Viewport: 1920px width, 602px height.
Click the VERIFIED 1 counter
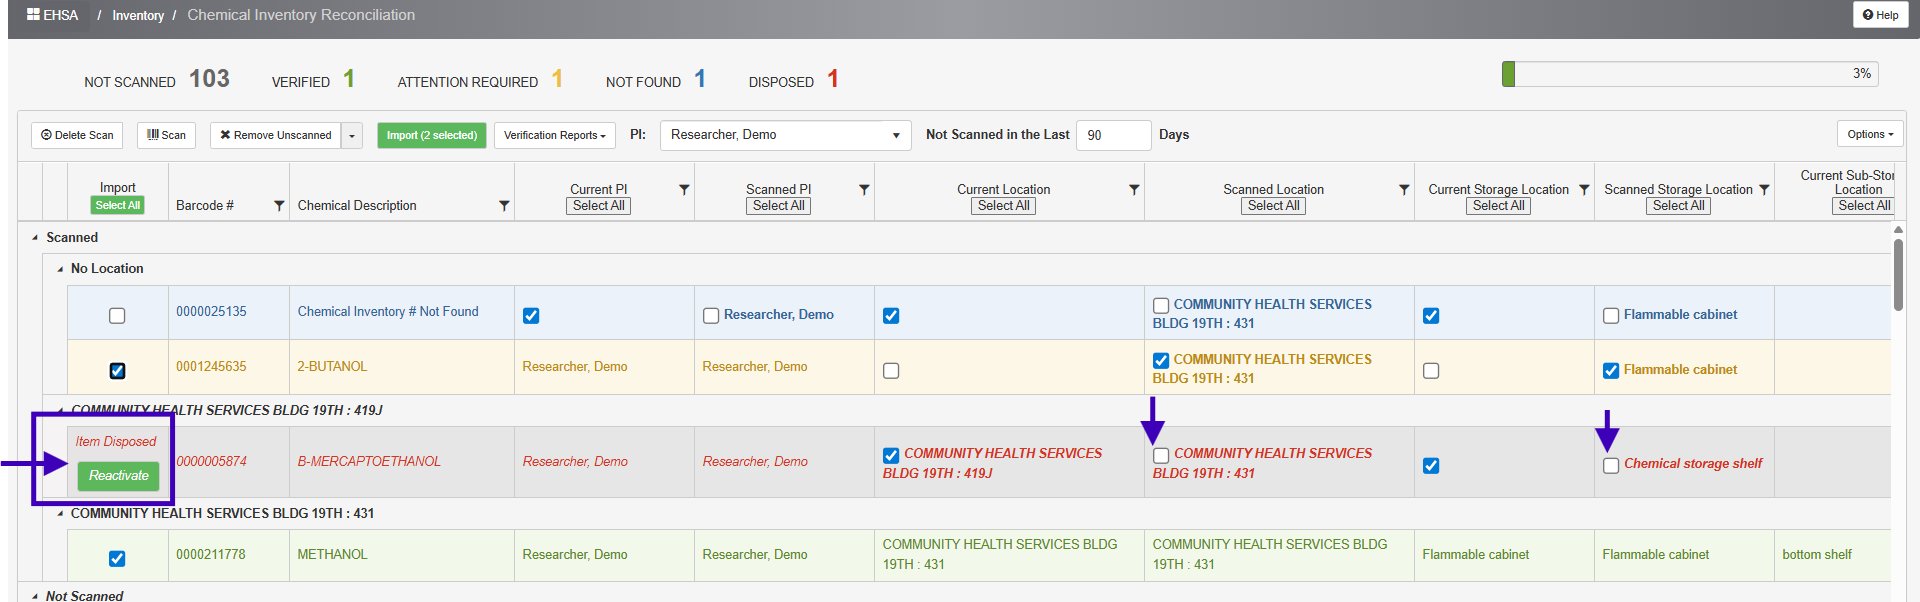[x=313, y=79]
